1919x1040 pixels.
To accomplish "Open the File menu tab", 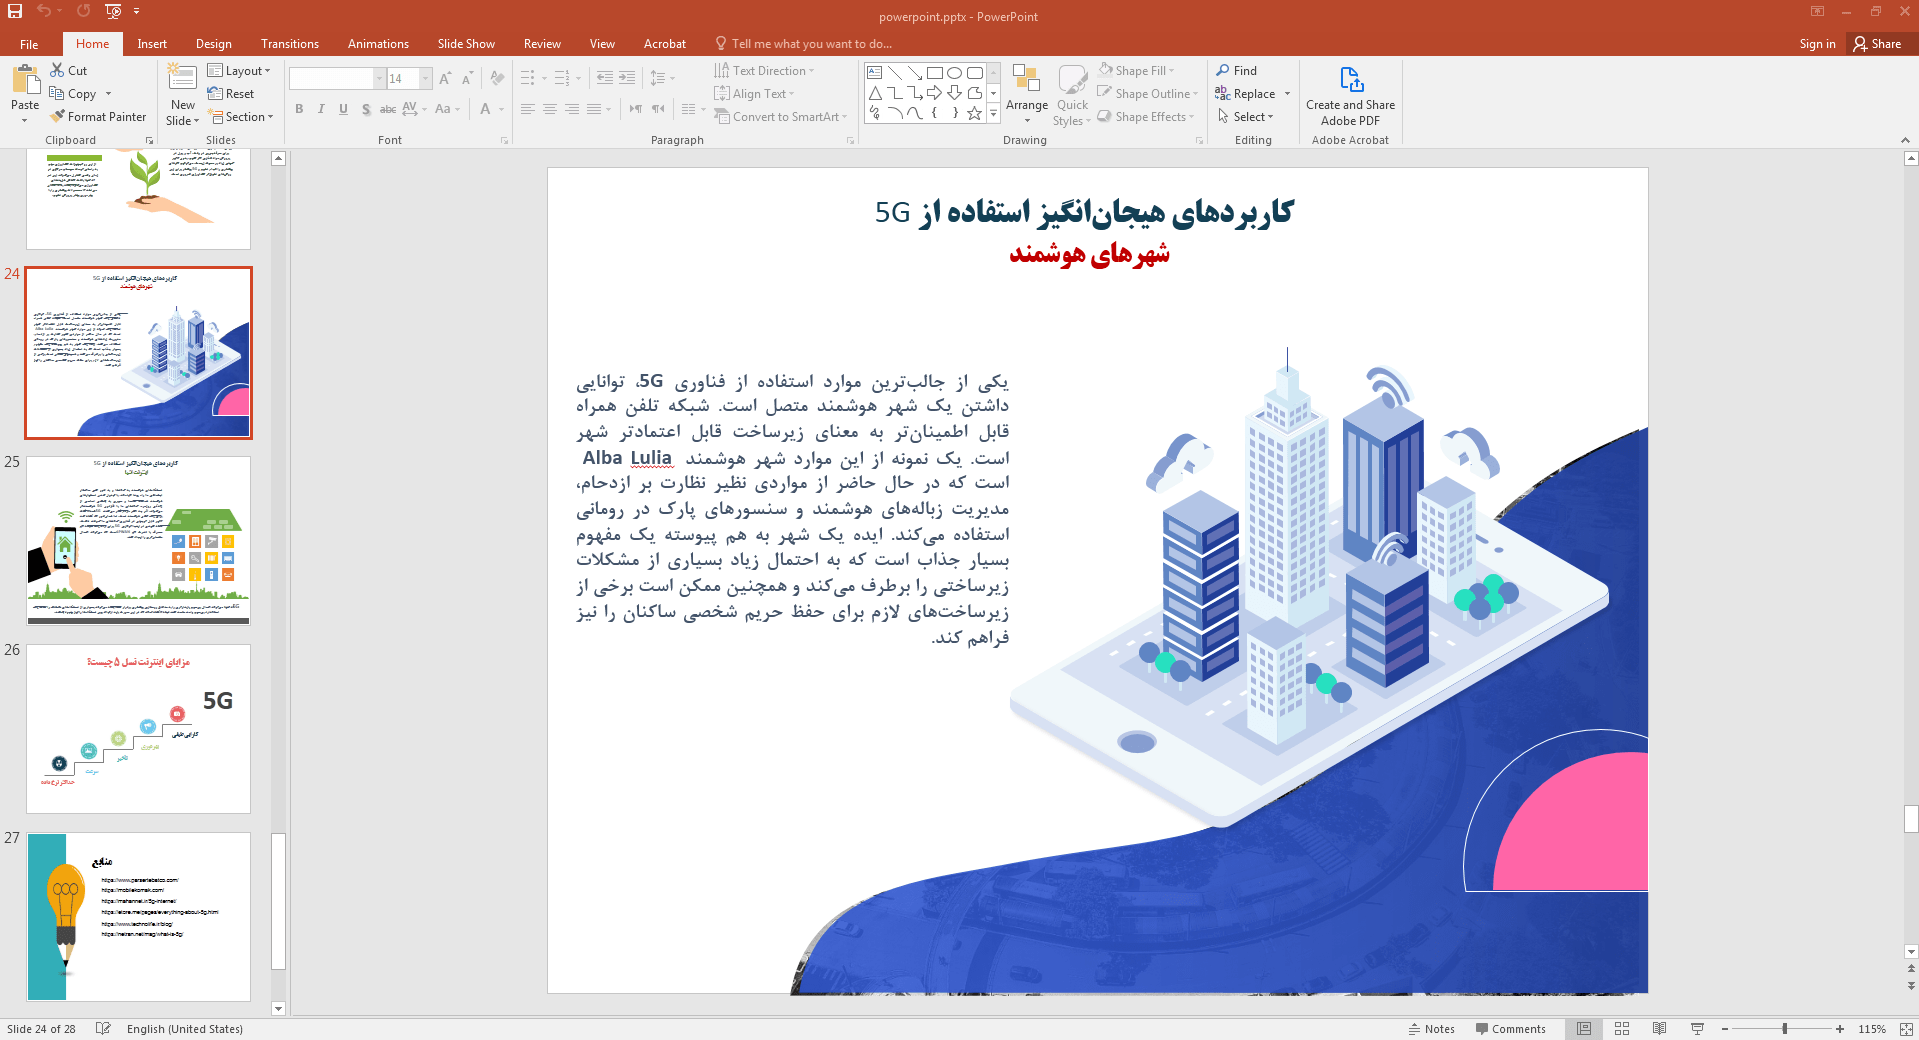I will click(x=29, y=44).
